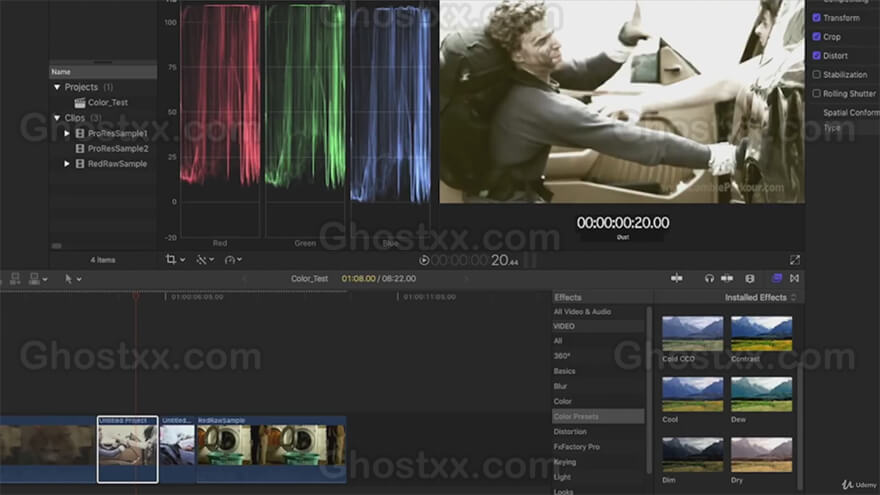Click the yellow 01:08.00 timeline timecode display
This screenshot has height=495, width=880.
click(x=358, y=278)
